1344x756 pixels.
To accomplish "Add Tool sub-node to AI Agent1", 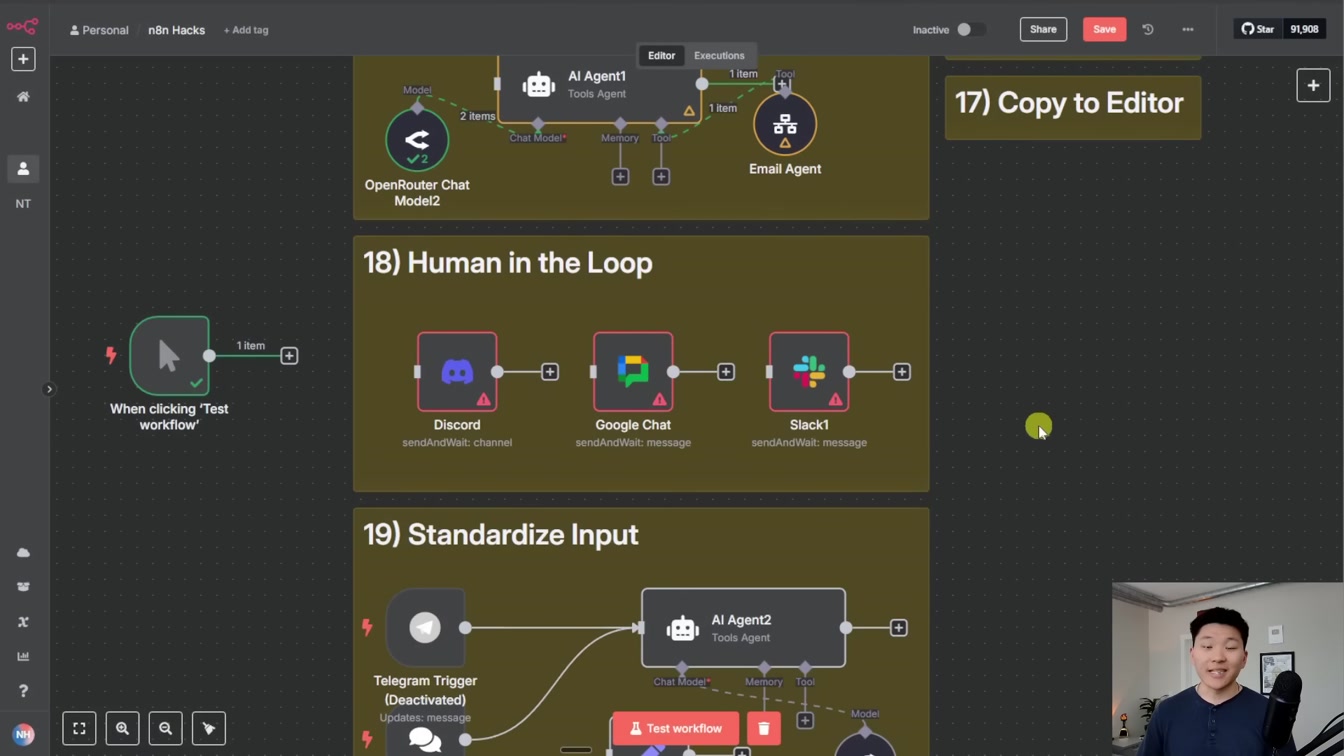I will coord(661,177).
